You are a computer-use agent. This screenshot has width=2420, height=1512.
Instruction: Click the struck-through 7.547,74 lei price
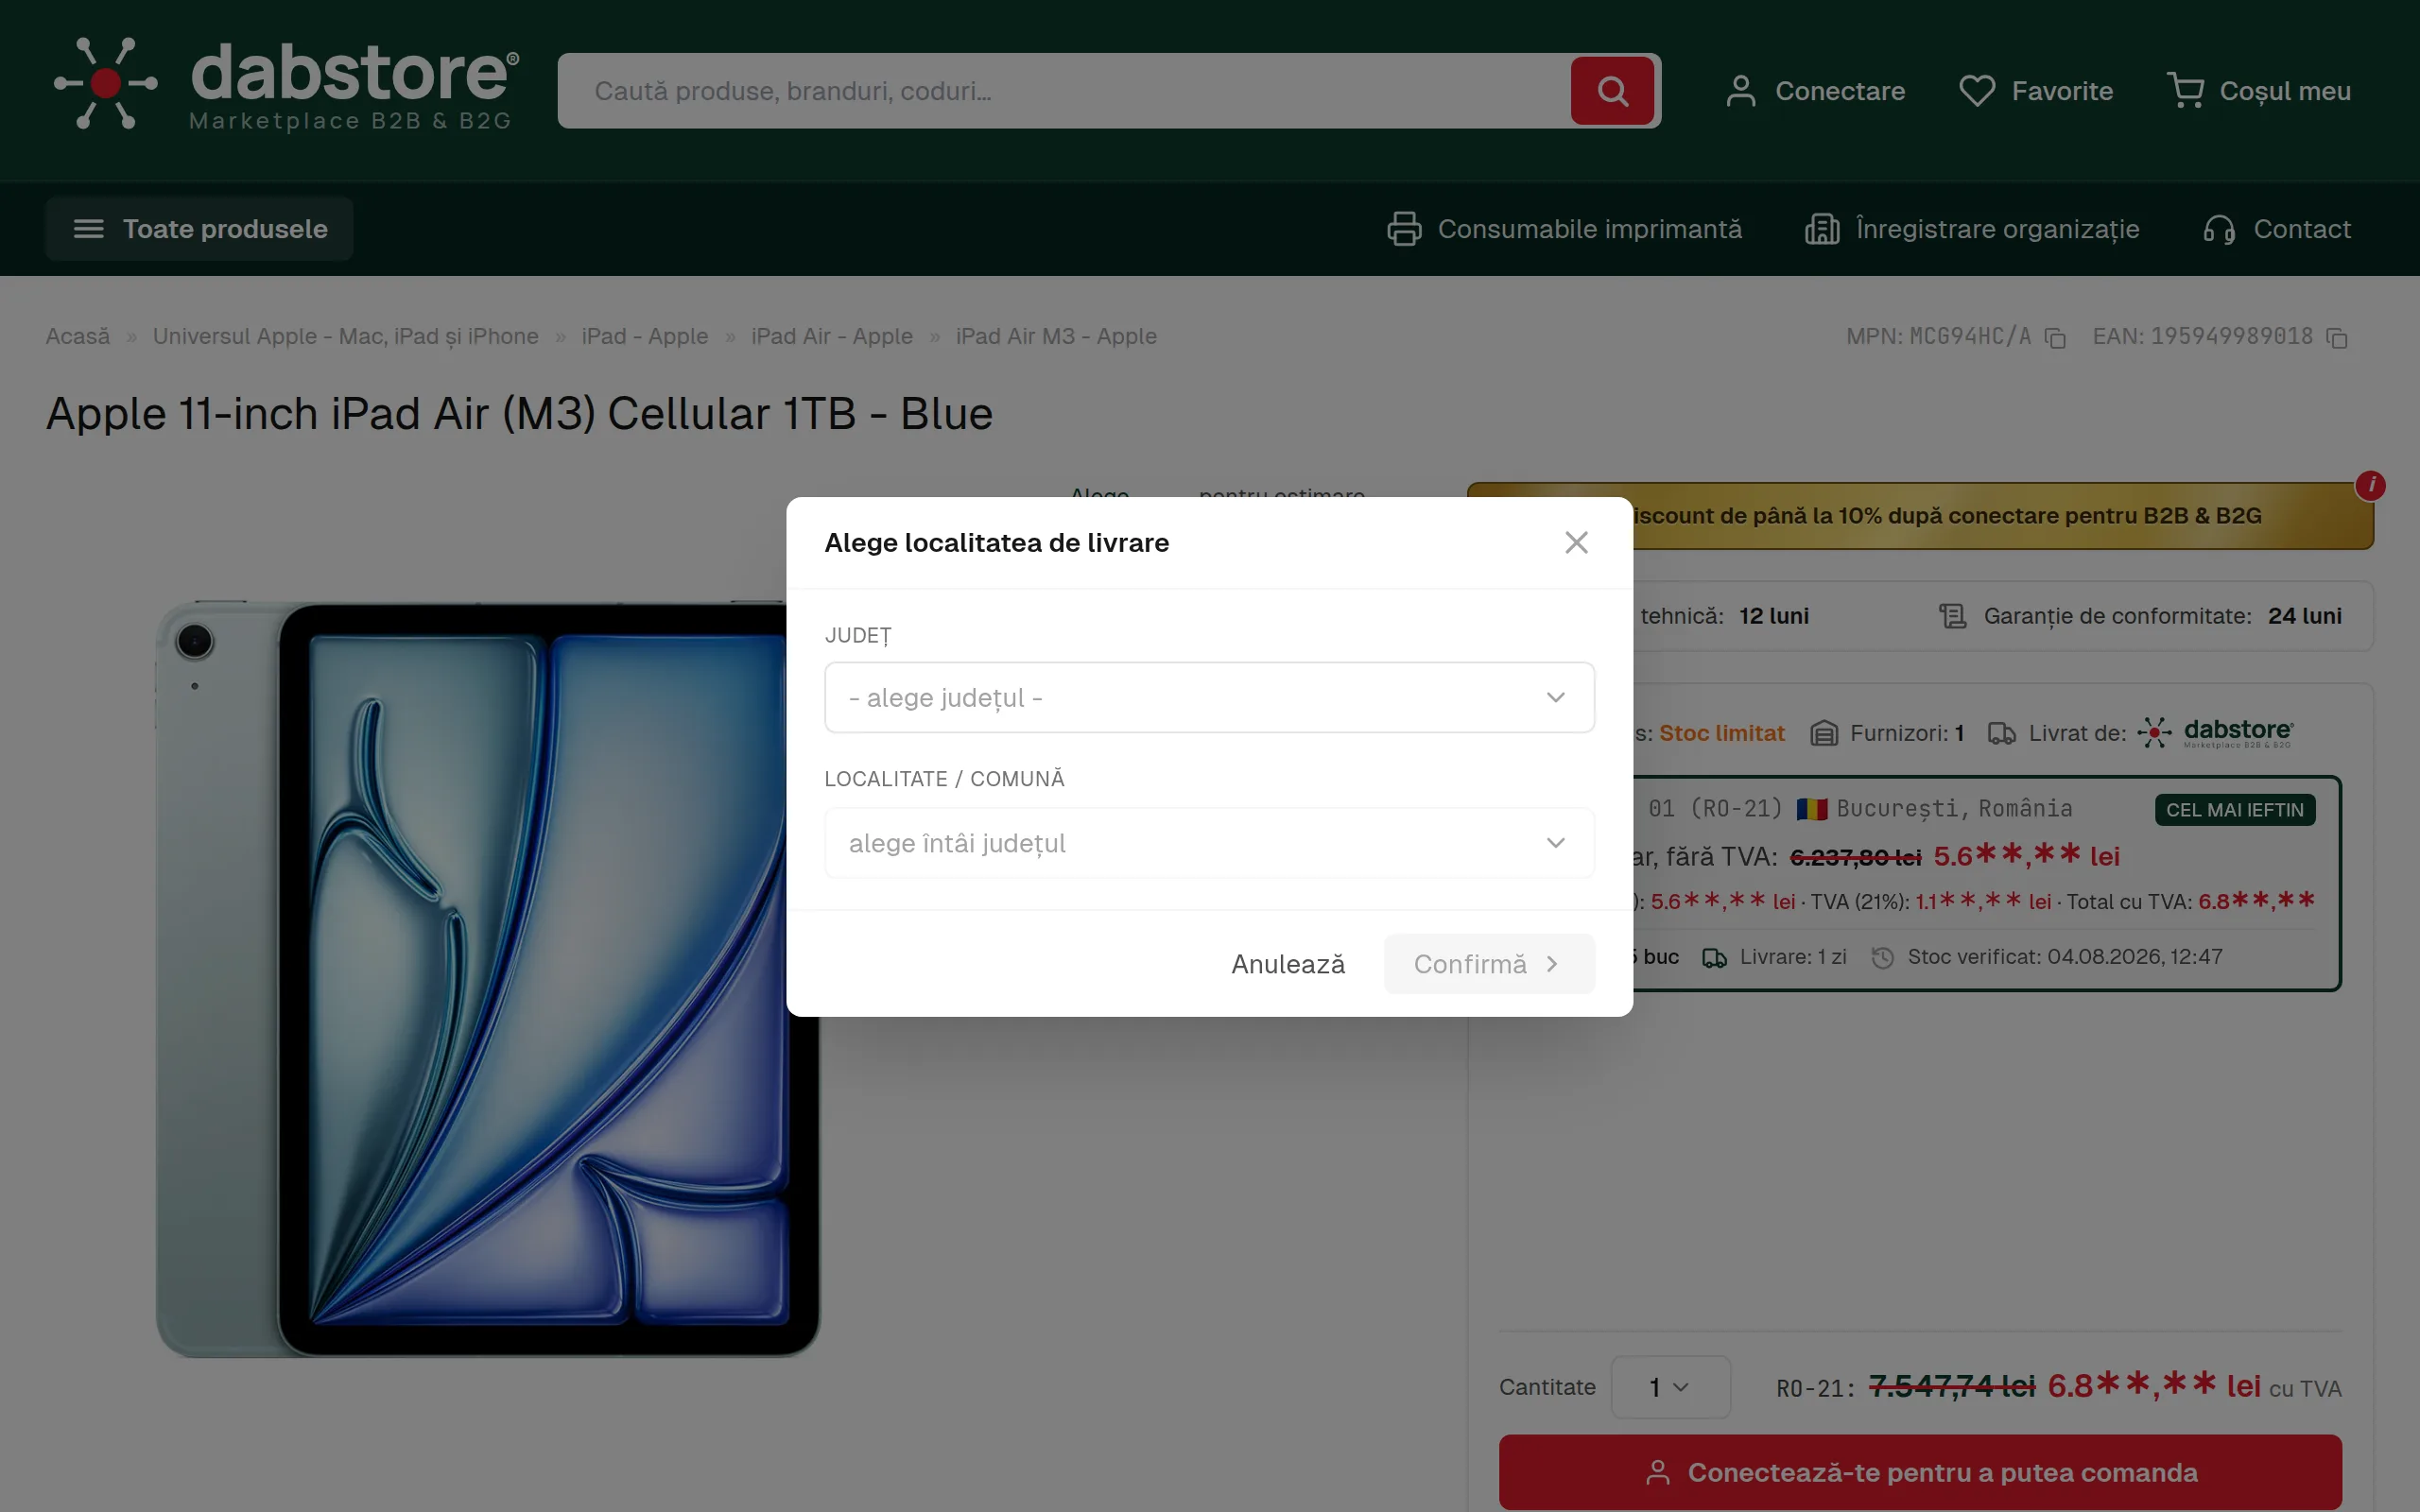point(1951,1386)
